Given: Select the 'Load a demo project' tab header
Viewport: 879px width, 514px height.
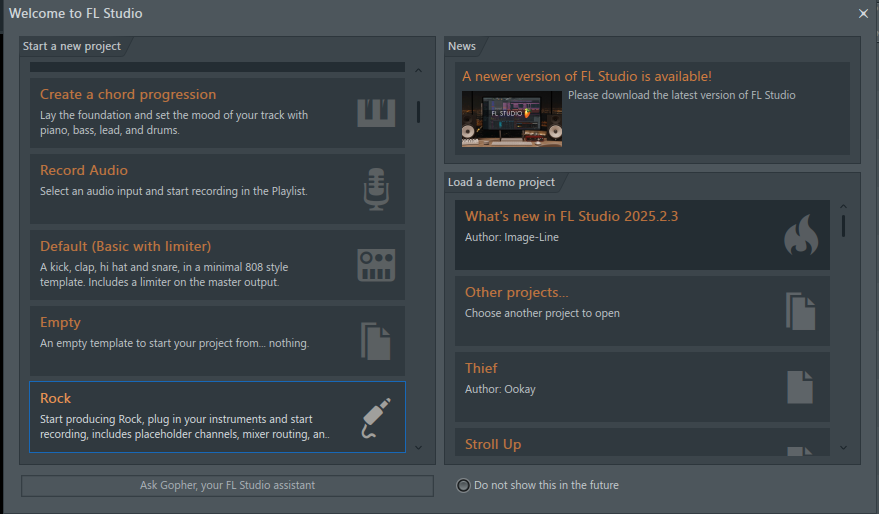Looking at the screenshot, I should point(501,183).
